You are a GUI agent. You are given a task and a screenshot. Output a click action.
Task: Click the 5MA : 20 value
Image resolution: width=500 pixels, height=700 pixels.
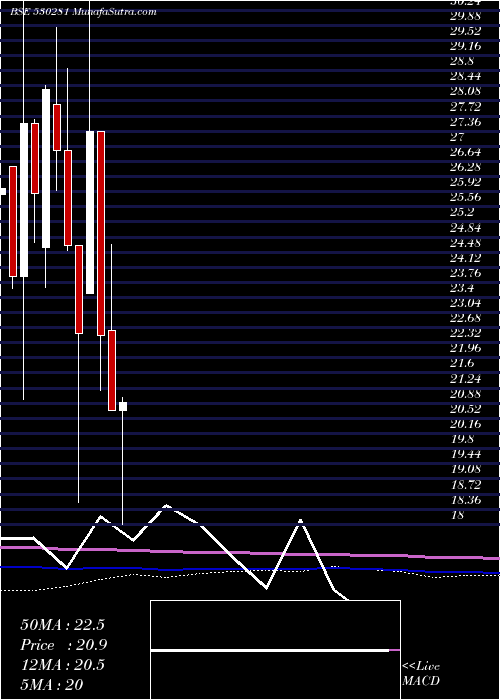click(52, 684)
